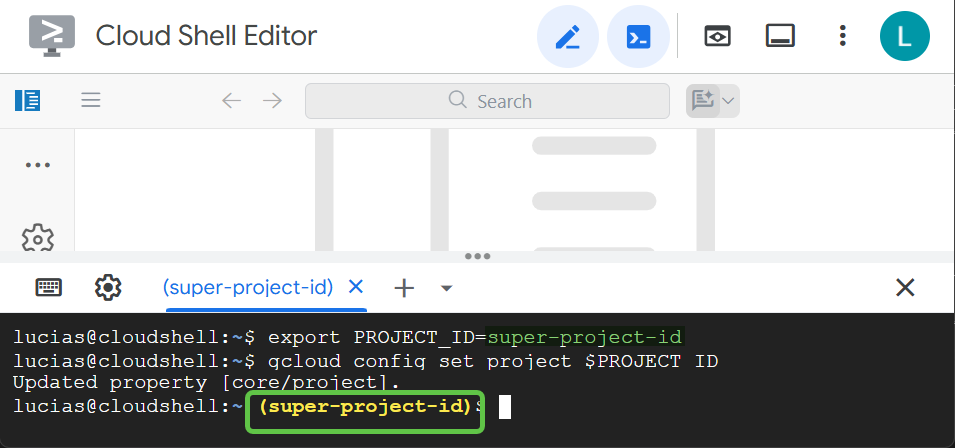Go forward with the right arrow

272,100
